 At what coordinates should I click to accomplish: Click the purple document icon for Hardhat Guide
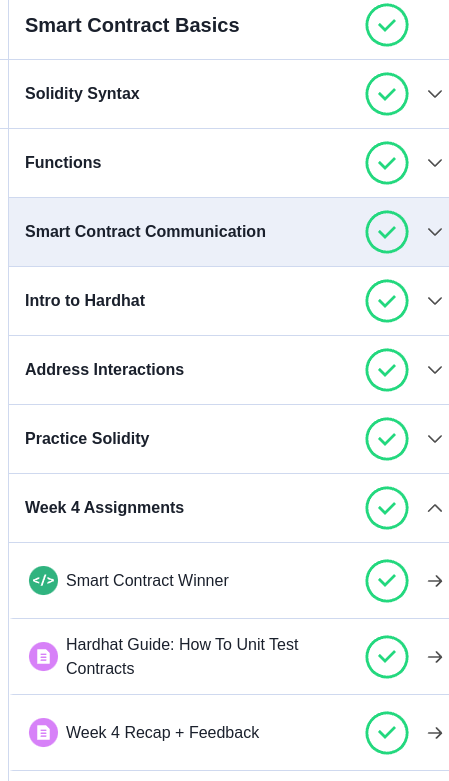(x=43, y=656)
